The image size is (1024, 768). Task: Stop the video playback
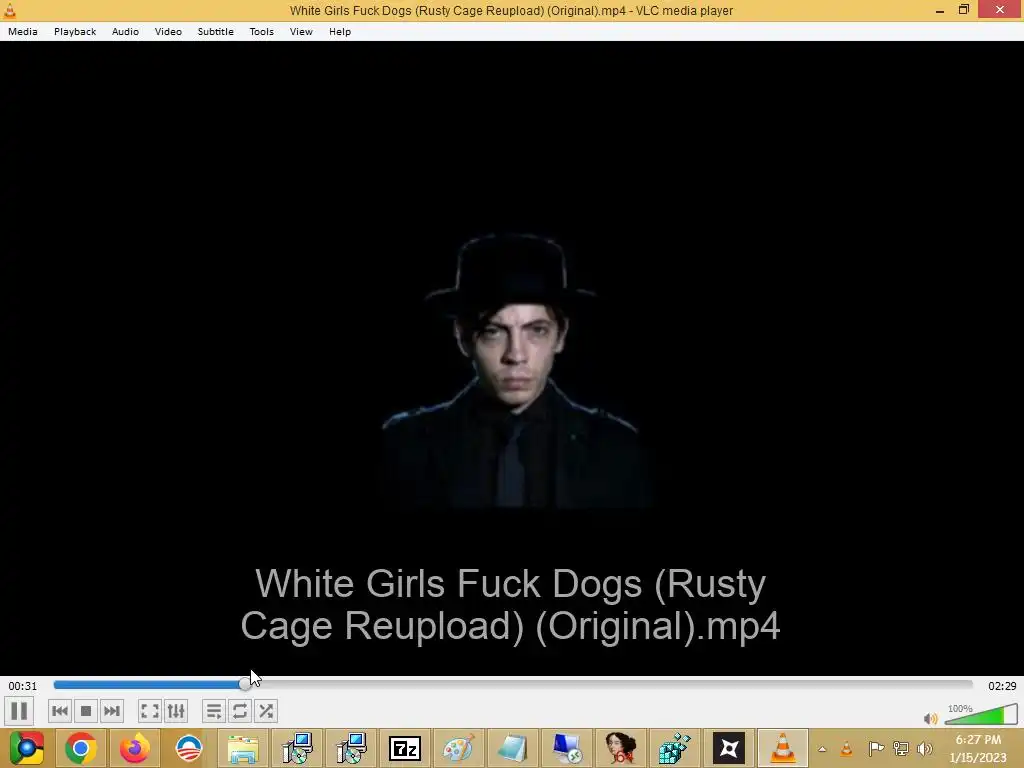click(86, 711)
